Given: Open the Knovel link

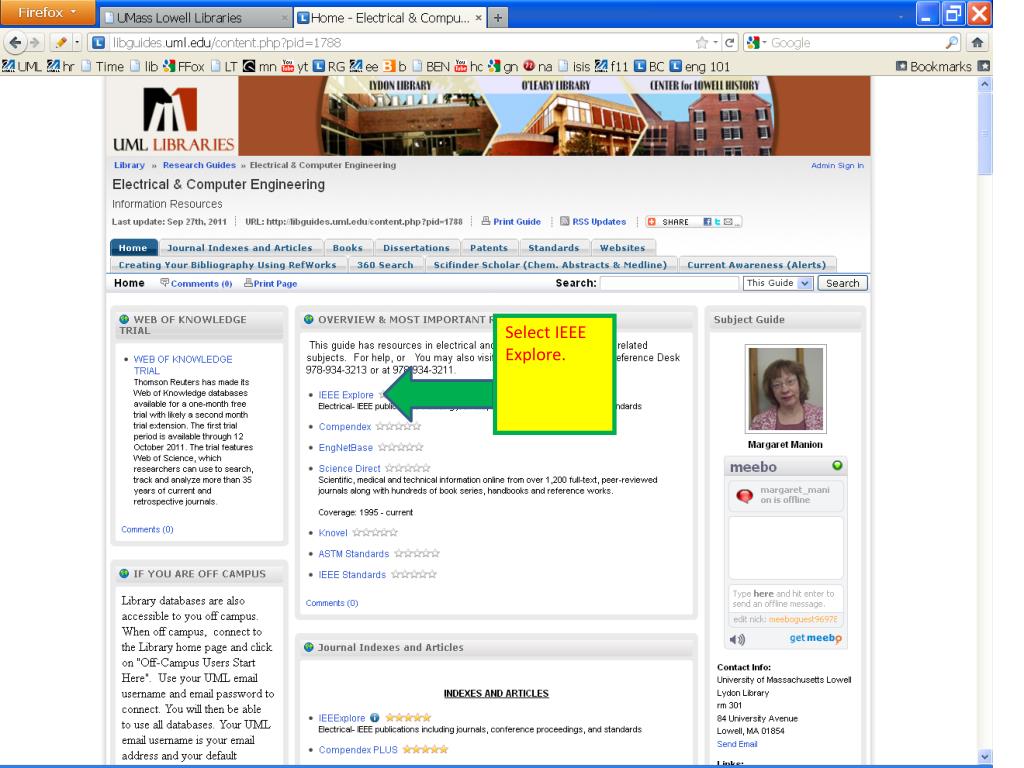Looking at the screenshot, I should [333, 533].
